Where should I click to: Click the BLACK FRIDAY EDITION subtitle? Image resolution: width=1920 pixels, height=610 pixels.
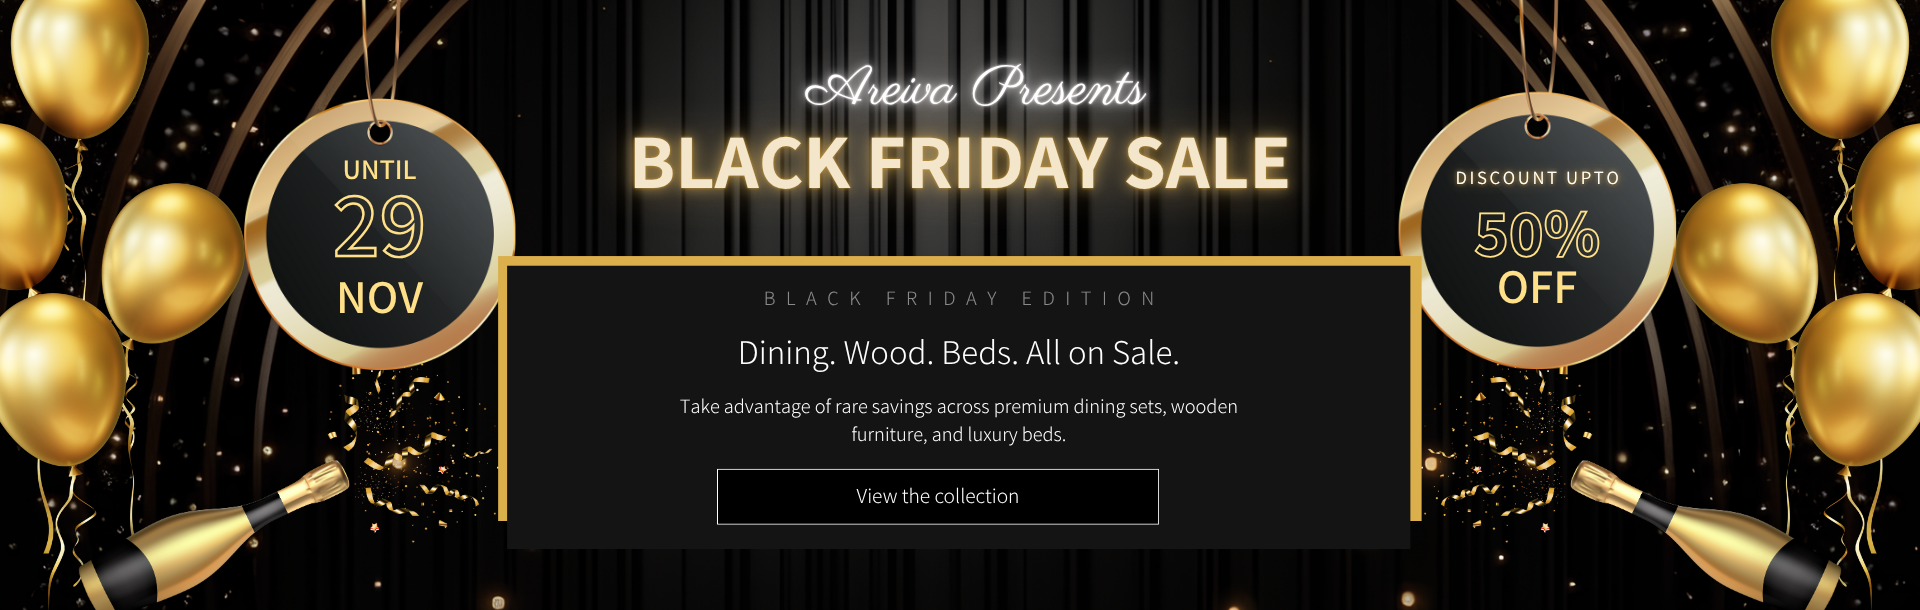tap(960, 299)
